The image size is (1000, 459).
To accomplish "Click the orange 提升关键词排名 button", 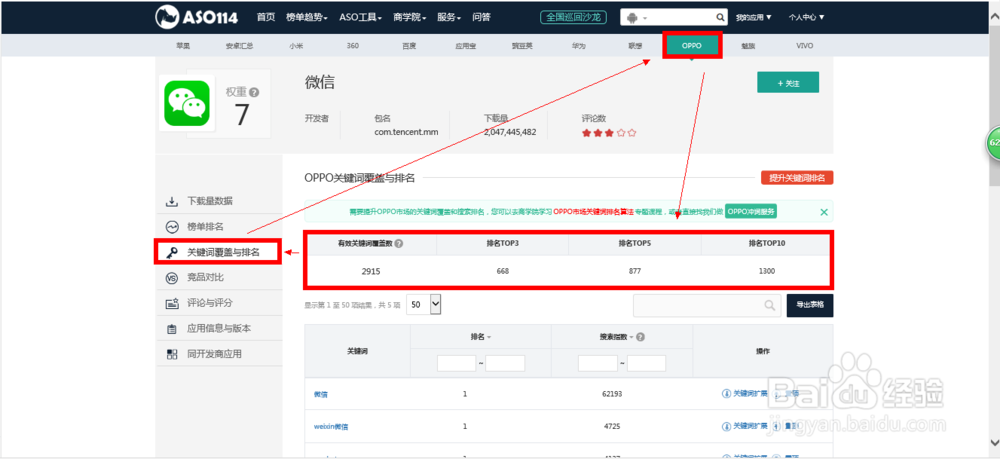I will coord(797,178).
